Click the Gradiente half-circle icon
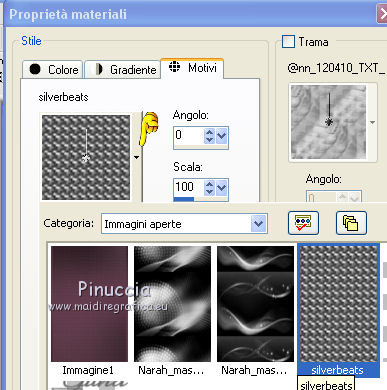The height and width of the screenshot is (390, 387). pos(99,69)
